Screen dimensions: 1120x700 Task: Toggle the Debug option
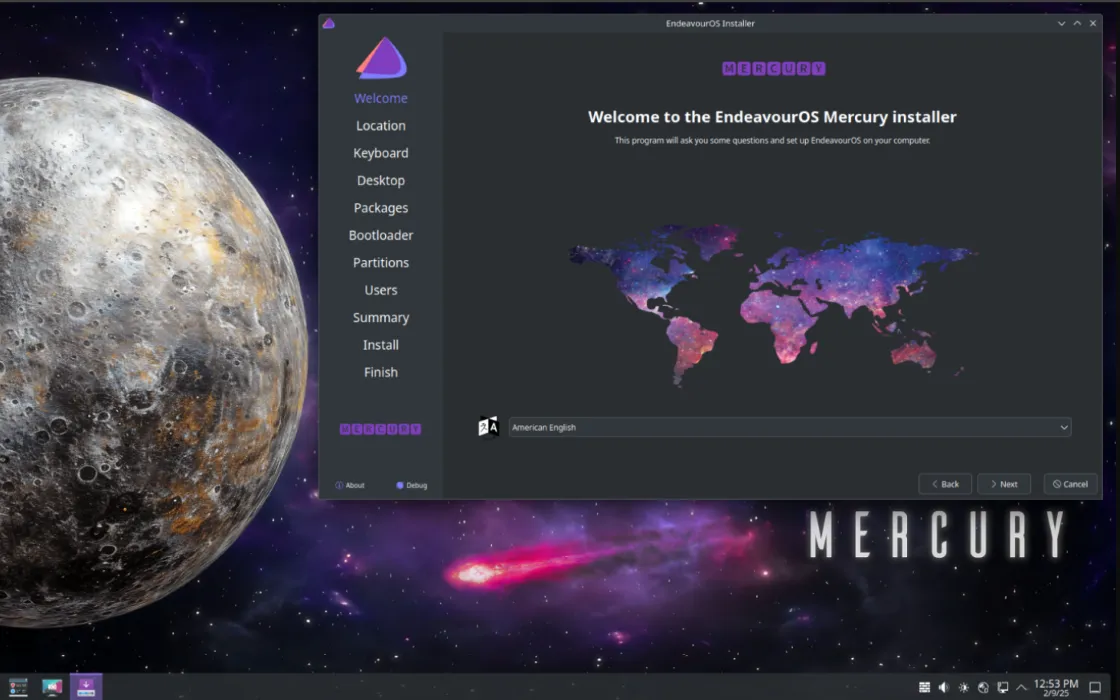point(411,485)
